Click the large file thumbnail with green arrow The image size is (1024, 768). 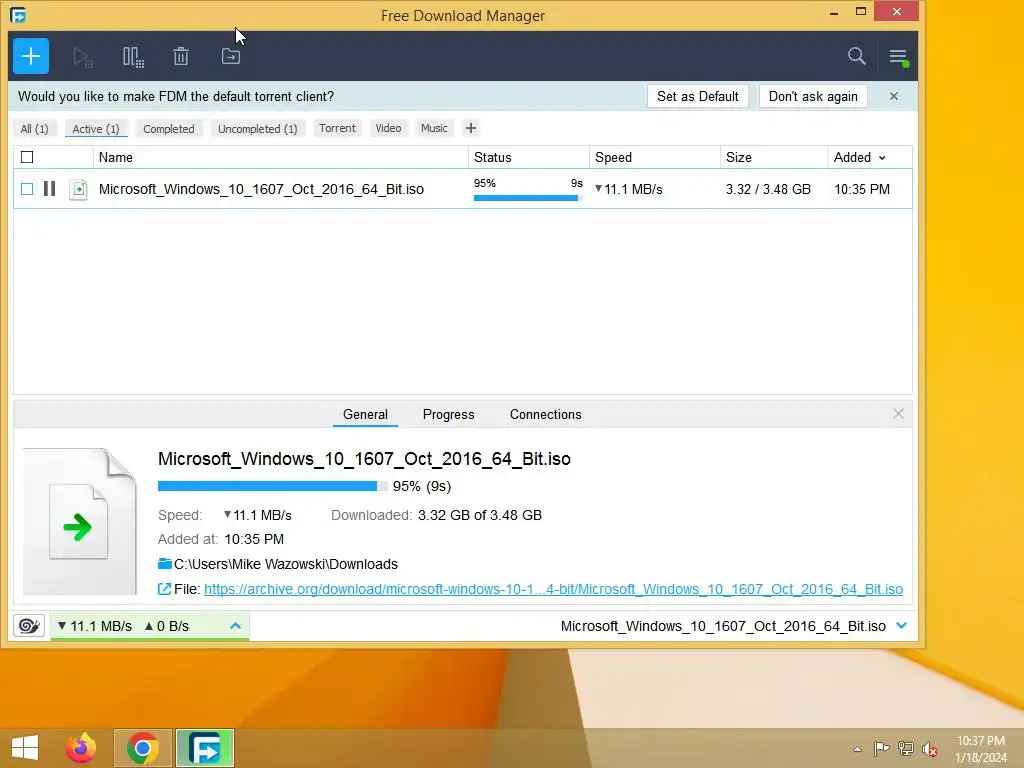[x=80, y=521]
